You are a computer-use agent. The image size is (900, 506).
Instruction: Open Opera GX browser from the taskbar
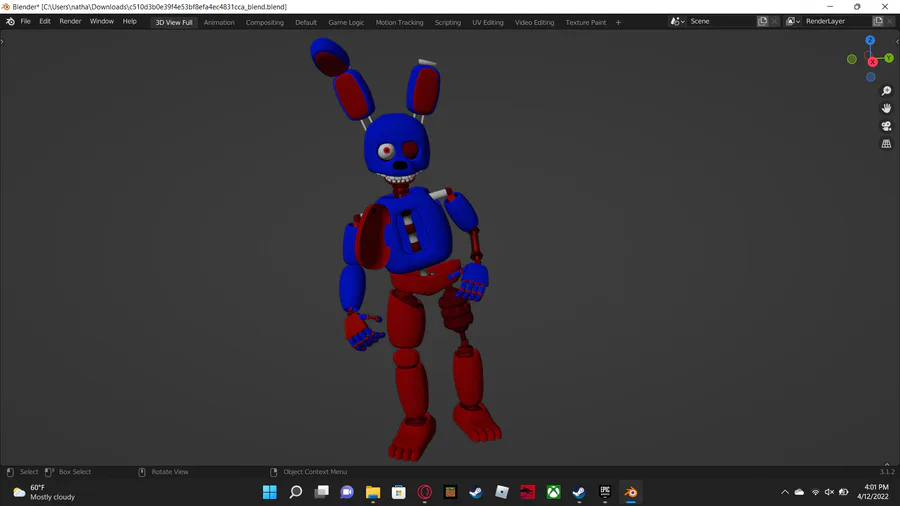point(425,492)
